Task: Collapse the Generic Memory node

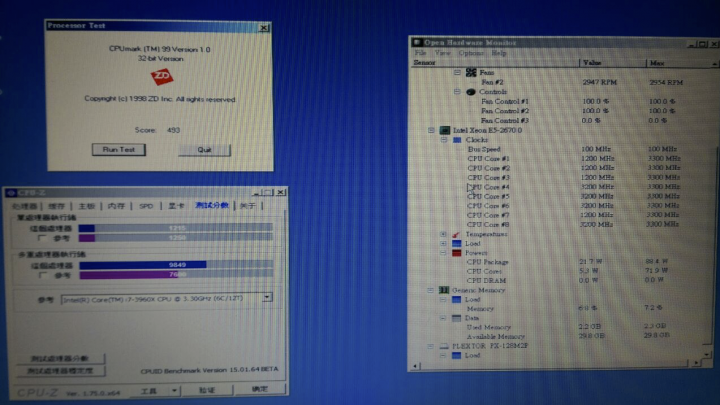Action: tap(430, 290)
